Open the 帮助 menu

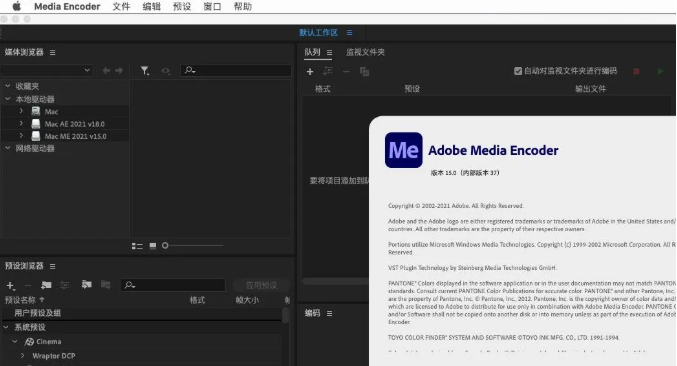[242, 6]
